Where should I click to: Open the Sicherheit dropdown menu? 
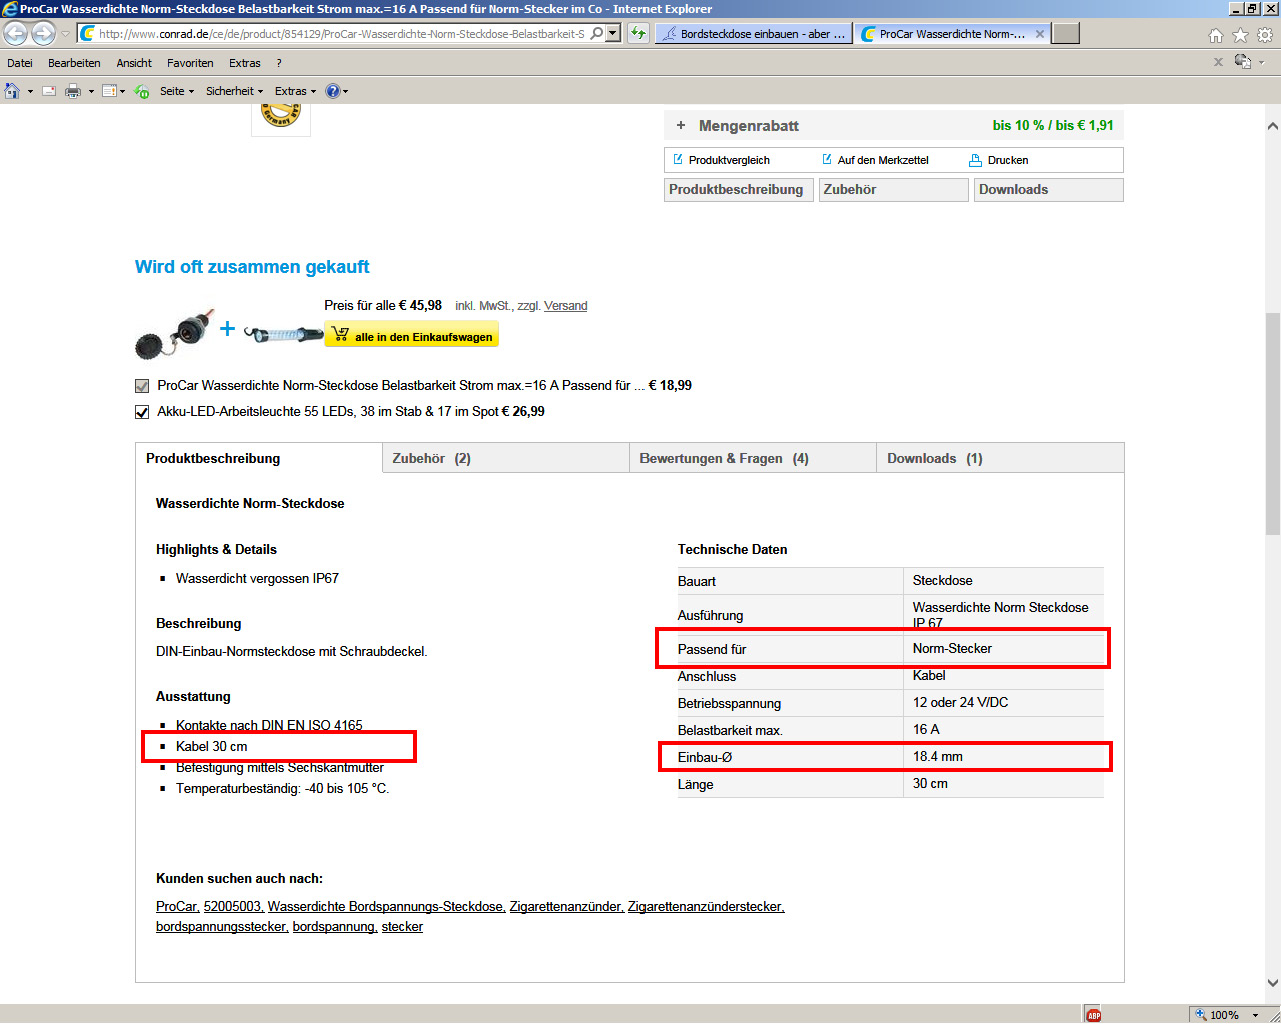point(234,91)
